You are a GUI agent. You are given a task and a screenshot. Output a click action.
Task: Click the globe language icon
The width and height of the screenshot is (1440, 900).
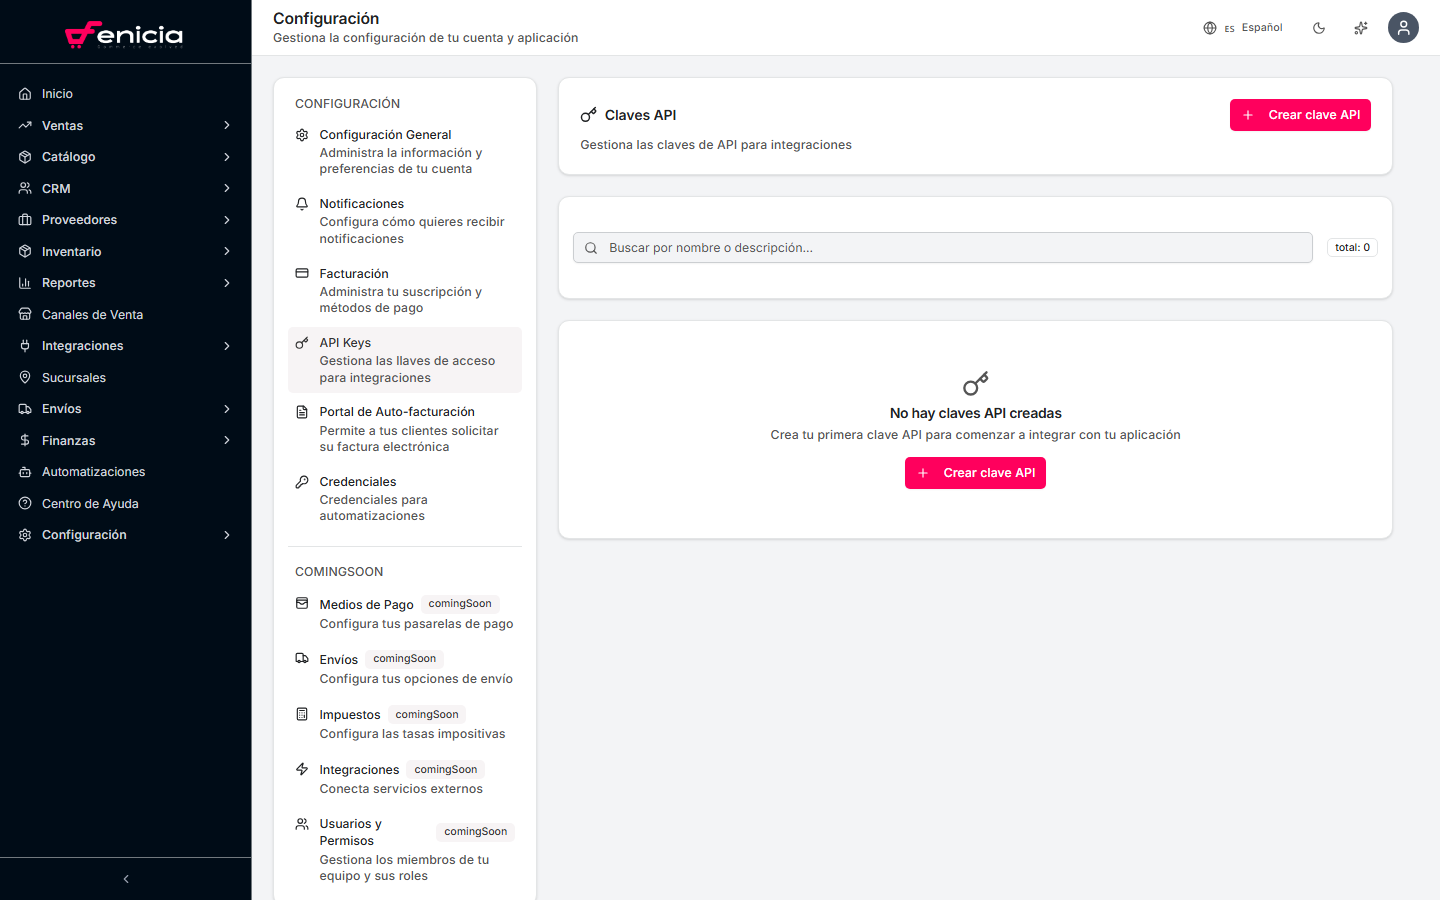point(1209,28)
